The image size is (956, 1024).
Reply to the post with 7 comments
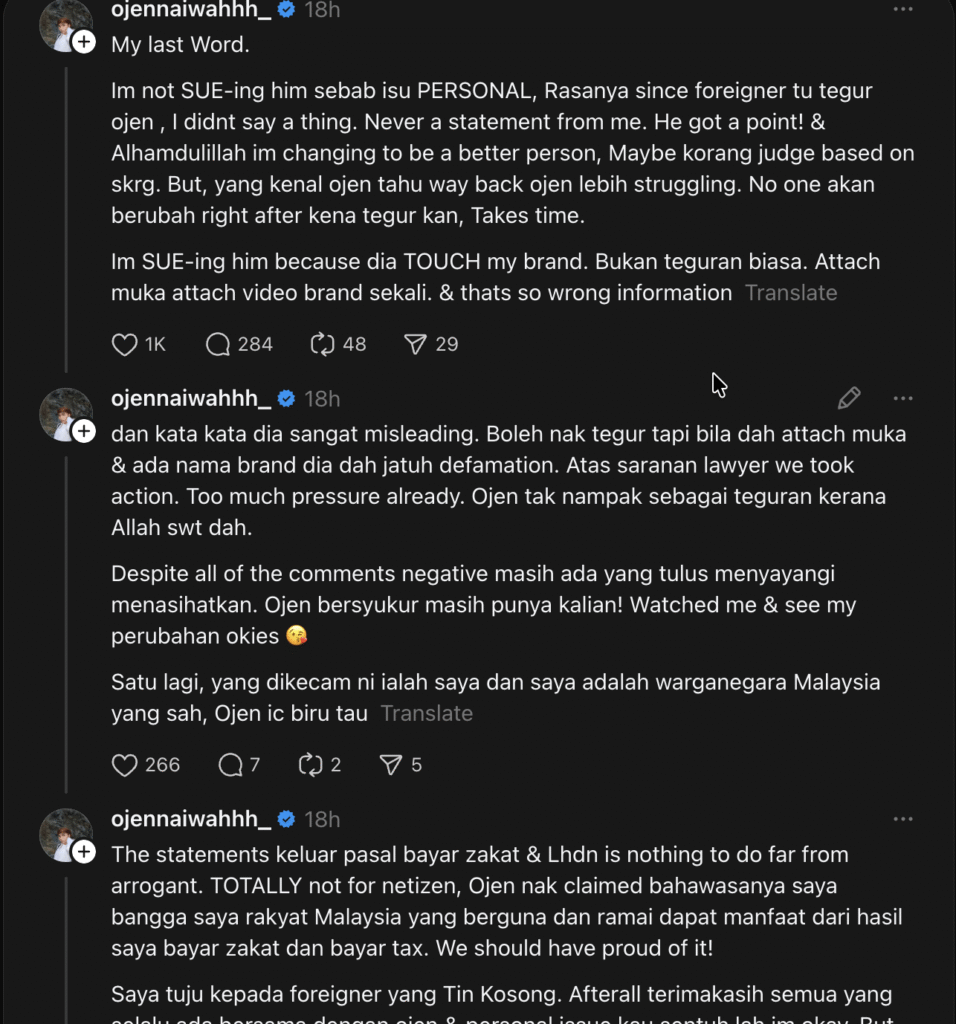[230, 766]
